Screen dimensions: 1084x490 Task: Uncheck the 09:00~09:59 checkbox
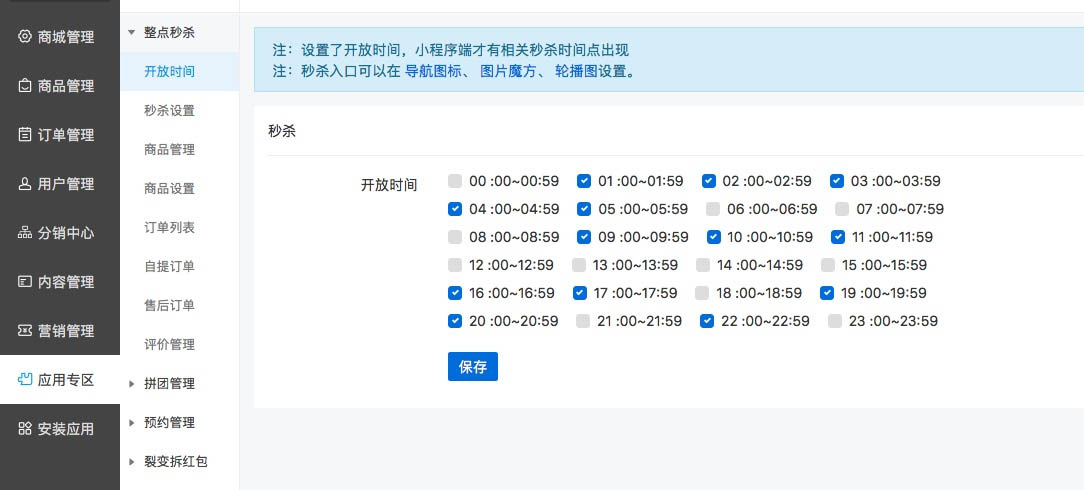[584, 237]
